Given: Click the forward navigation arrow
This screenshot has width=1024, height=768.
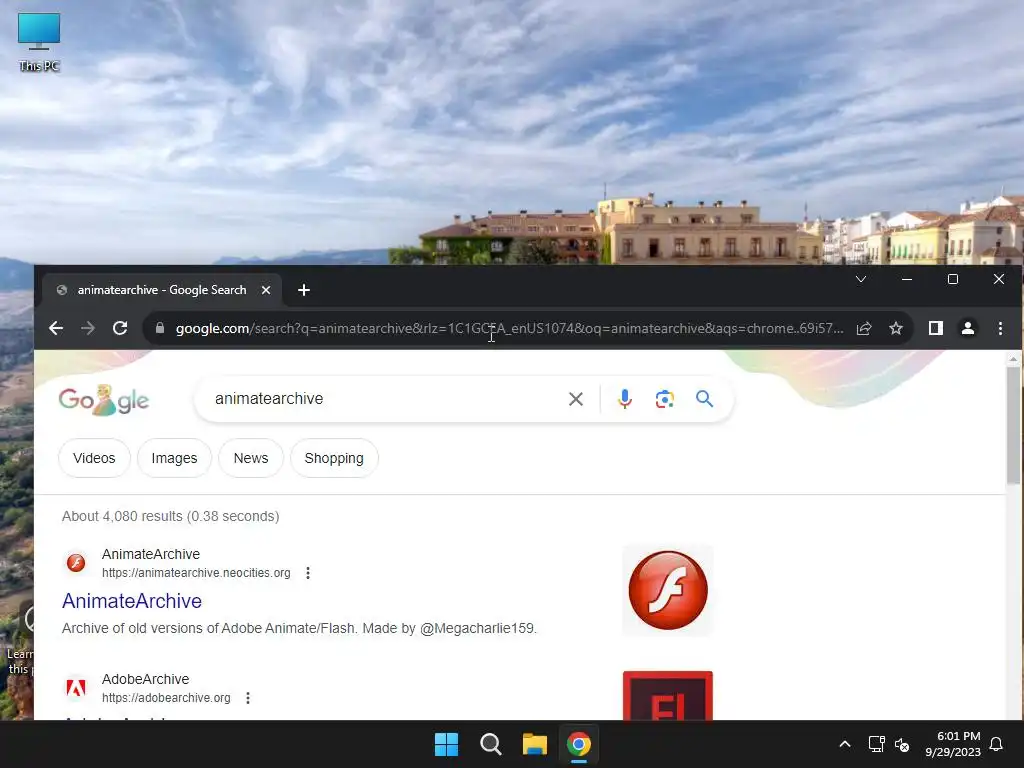Looking at the screenshot, I should point(88,328).
